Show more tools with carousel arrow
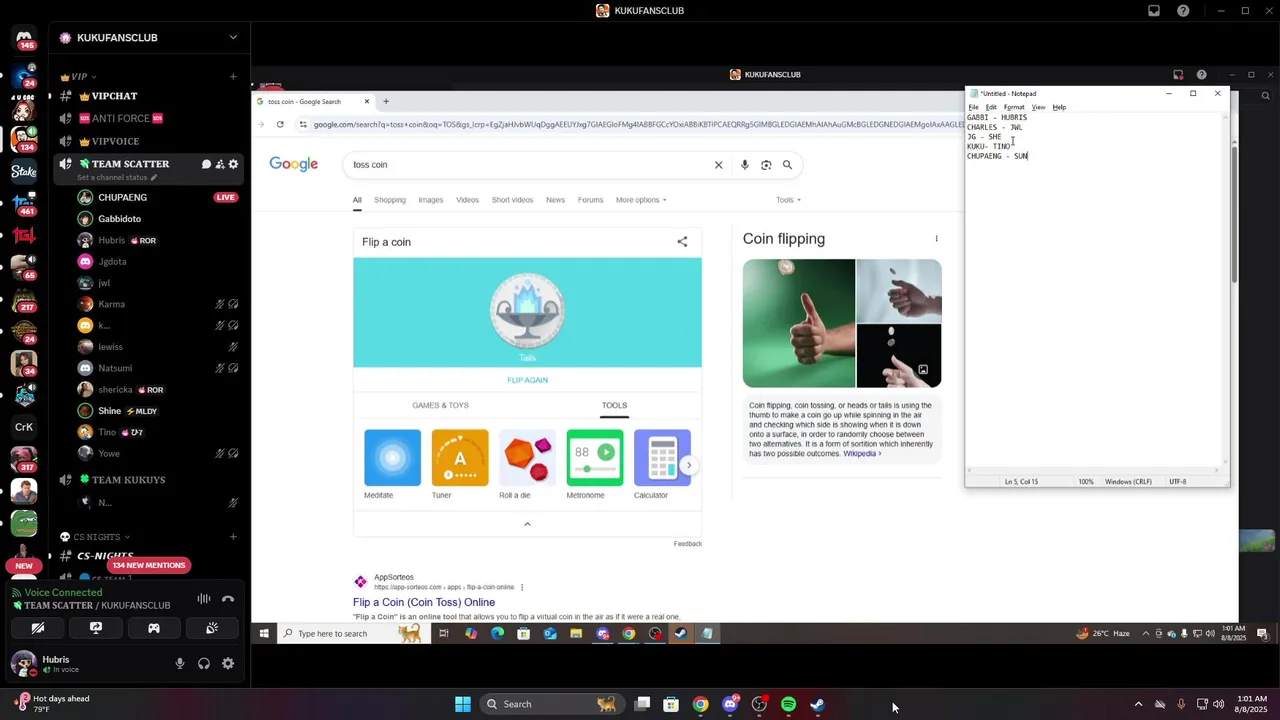This screenshot has width=1280, height=720. coord(688,465)
